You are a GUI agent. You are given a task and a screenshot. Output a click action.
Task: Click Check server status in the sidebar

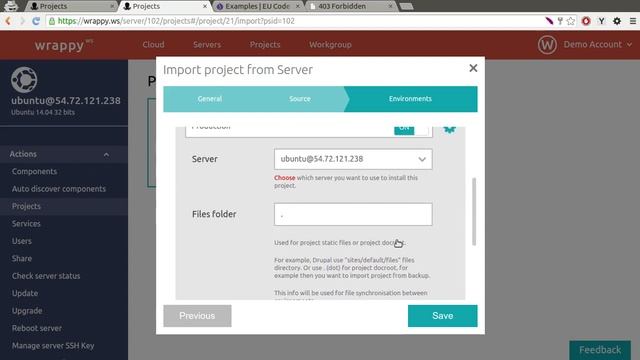(46, 276)
